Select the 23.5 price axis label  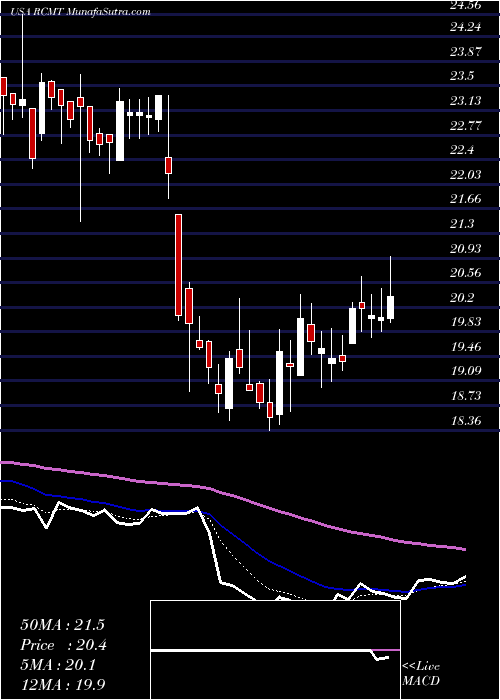pyautogui.click(x=462, y=76)
